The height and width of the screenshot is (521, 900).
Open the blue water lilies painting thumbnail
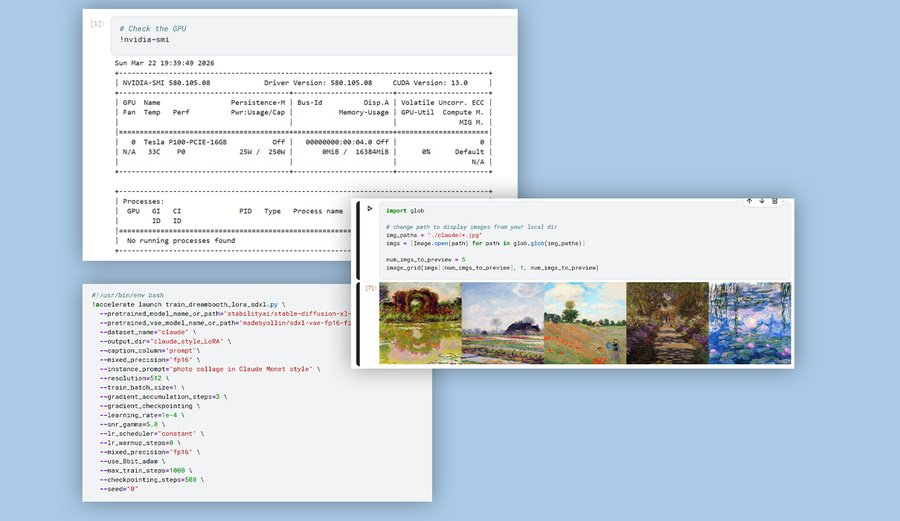coord(750,323)
